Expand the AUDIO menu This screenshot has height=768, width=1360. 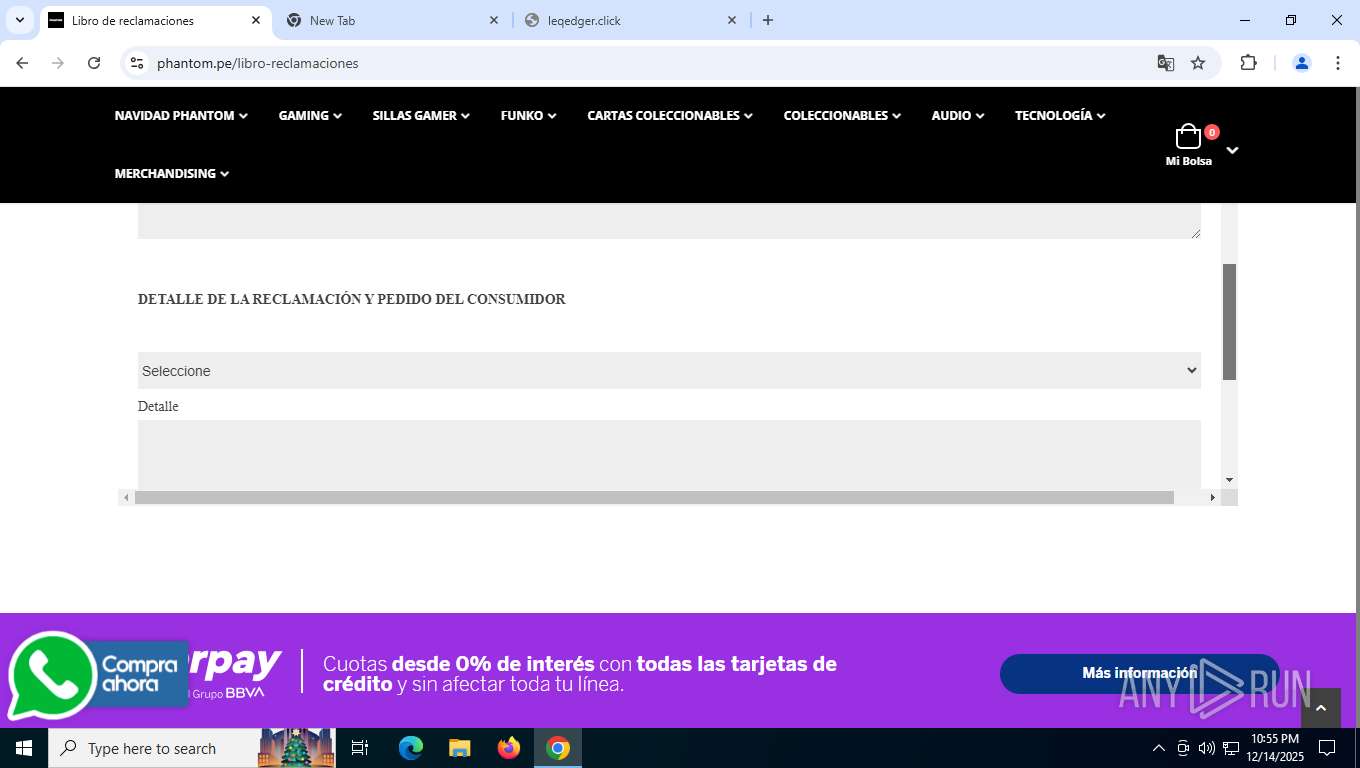click(x=958, y=116)
